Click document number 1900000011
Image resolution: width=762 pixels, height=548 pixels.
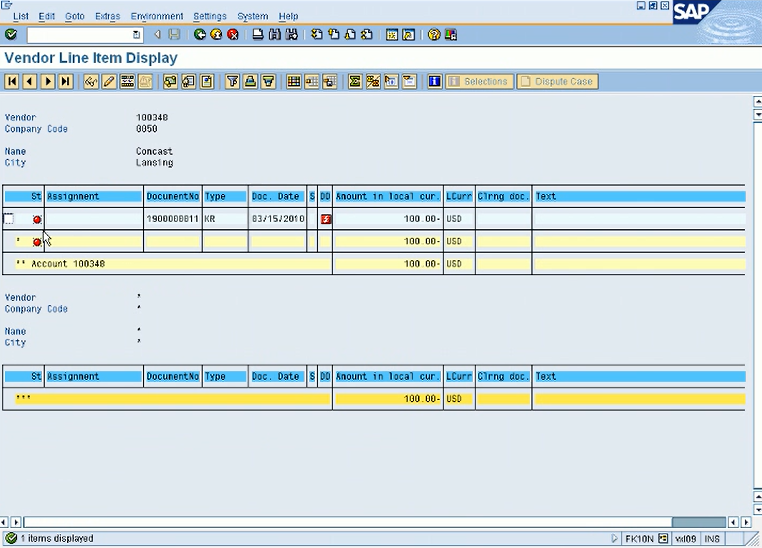point(173,219)
